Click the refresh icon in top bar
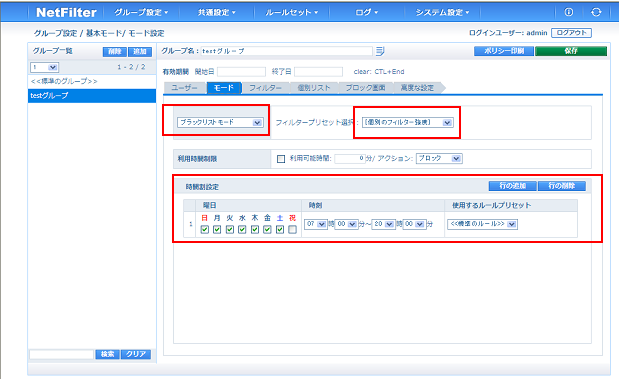The height and width of the screenshot is (380, 620). pos(596,12)
